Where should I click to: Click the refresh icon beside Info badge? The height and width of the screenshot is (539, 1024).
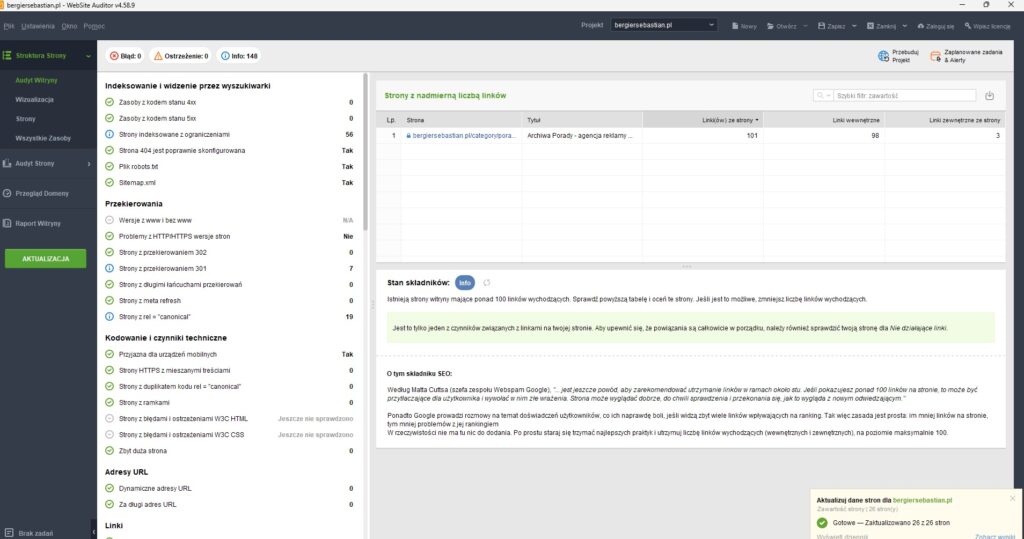point(487,283)
